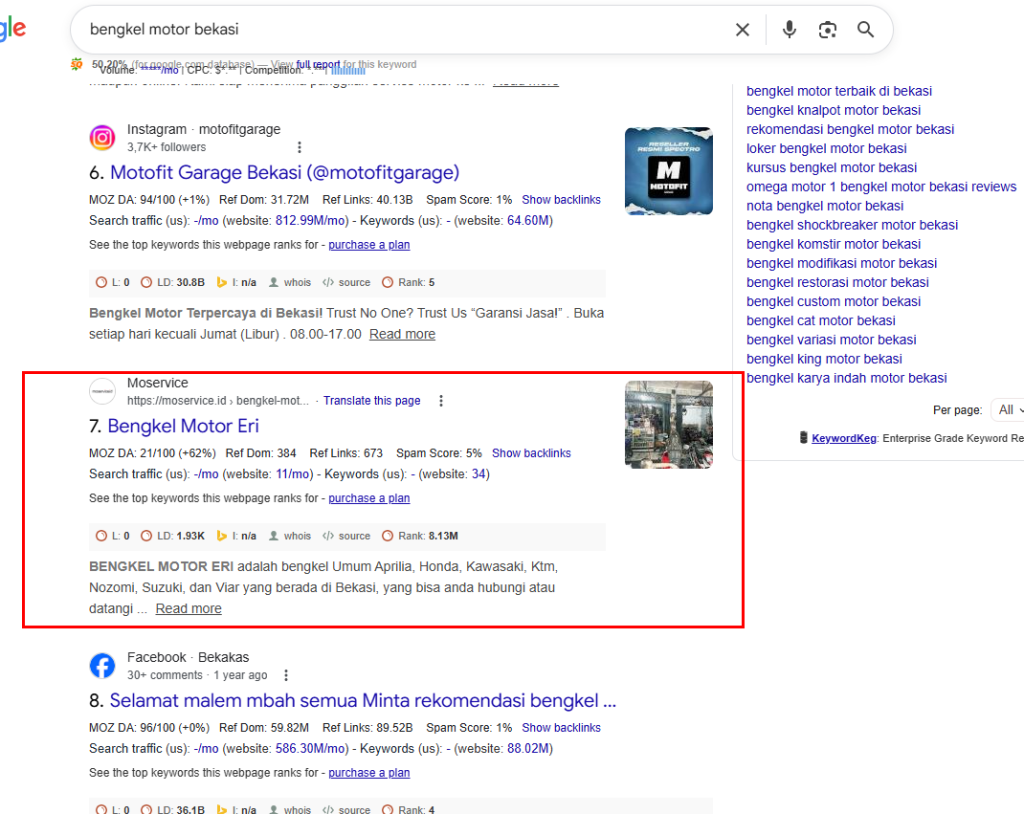
Task: Click Read more under Bengkel Motor Eri
Action: pos(188,608)
